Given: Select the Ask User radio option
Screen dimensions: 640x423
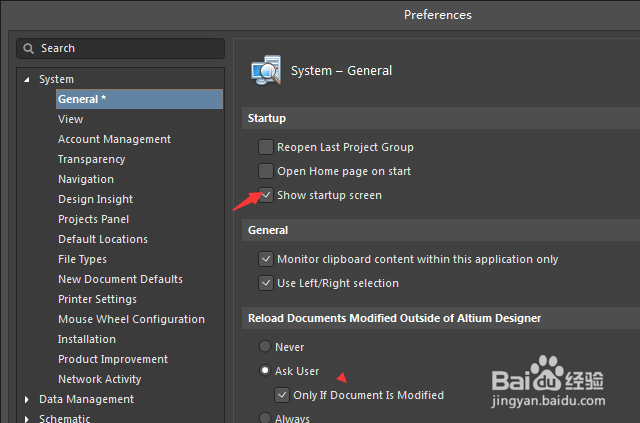Looking at the screenshot, I should [265, 371].
